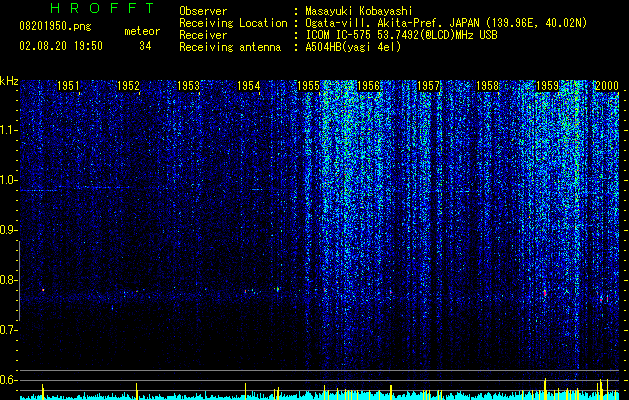Image resolution: width=629 pixels, height=400 pixels.
Task: Click the 1952 time marker
Action: pyautogui.click(x=128, y=85)
